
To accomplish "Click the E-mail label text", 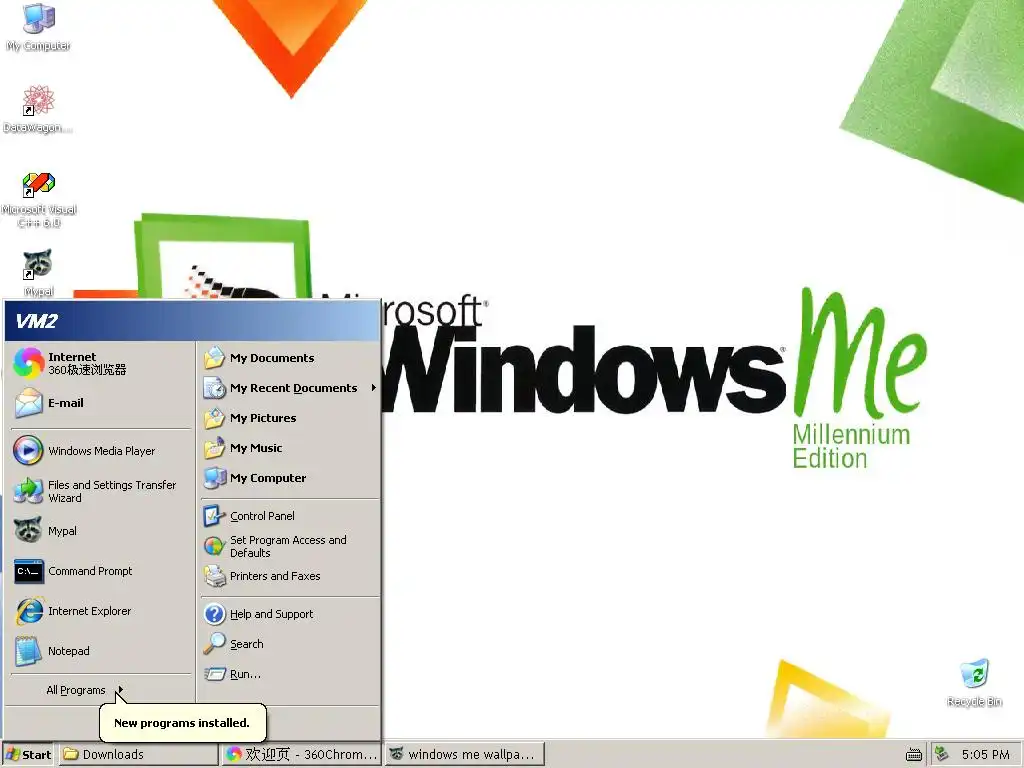I will pyautogui.click(x=66, y=403).
